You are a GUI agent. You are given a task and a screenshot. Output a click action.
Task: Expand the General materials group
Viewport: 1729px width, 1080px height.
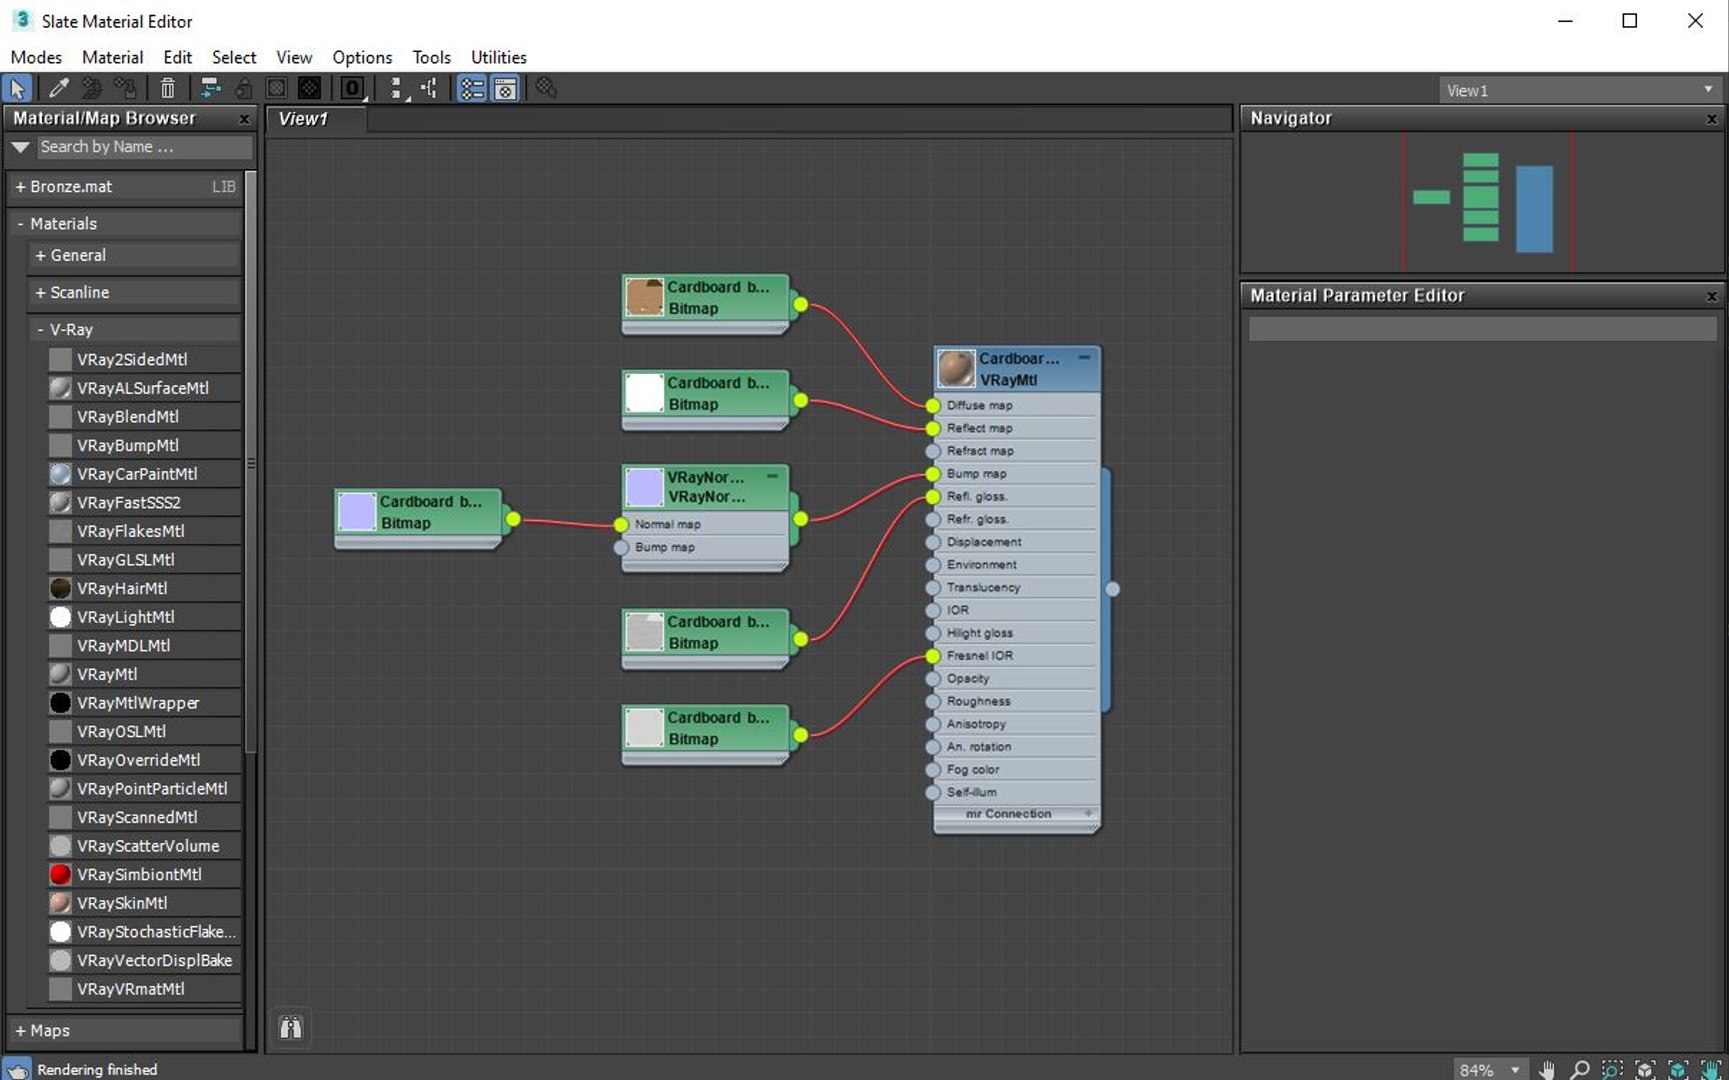point(135,256)
